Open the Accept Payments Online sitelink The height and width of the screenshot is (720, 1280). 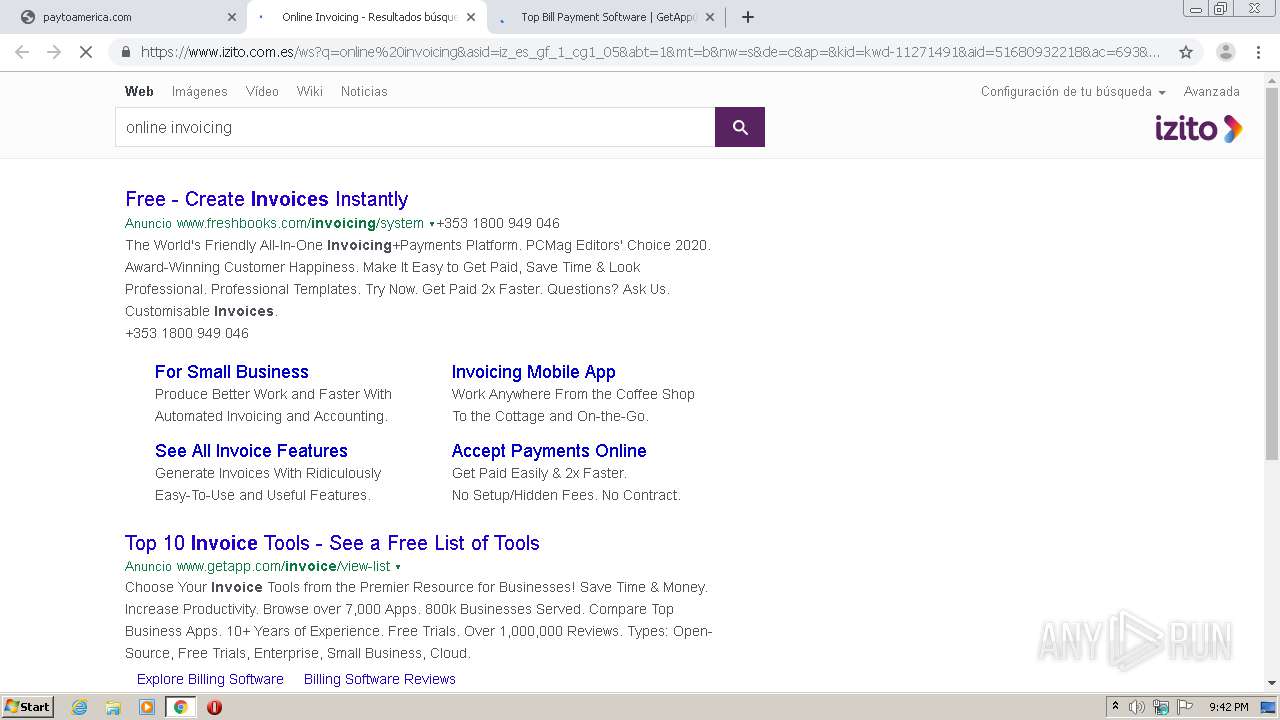549,451
